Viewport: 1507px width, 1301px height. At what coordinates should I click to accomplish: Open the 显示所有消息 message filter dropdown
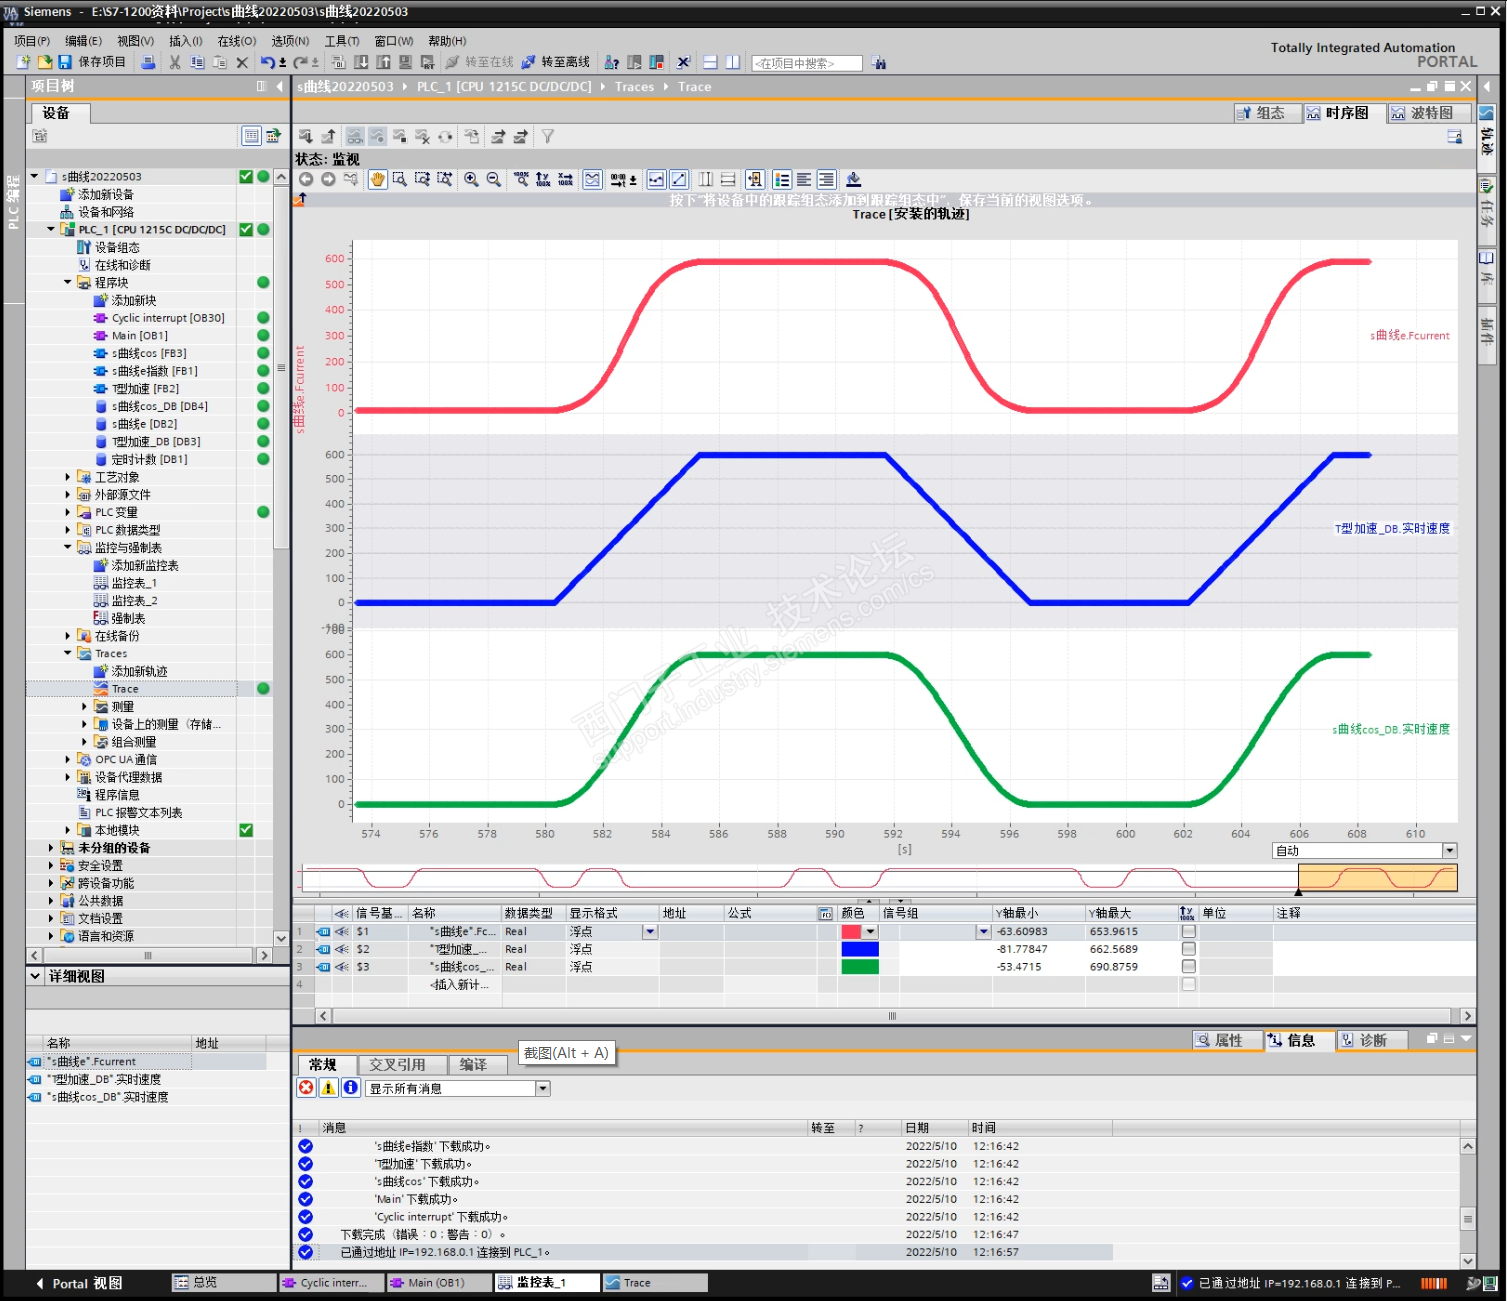(x=543, y=1089)
